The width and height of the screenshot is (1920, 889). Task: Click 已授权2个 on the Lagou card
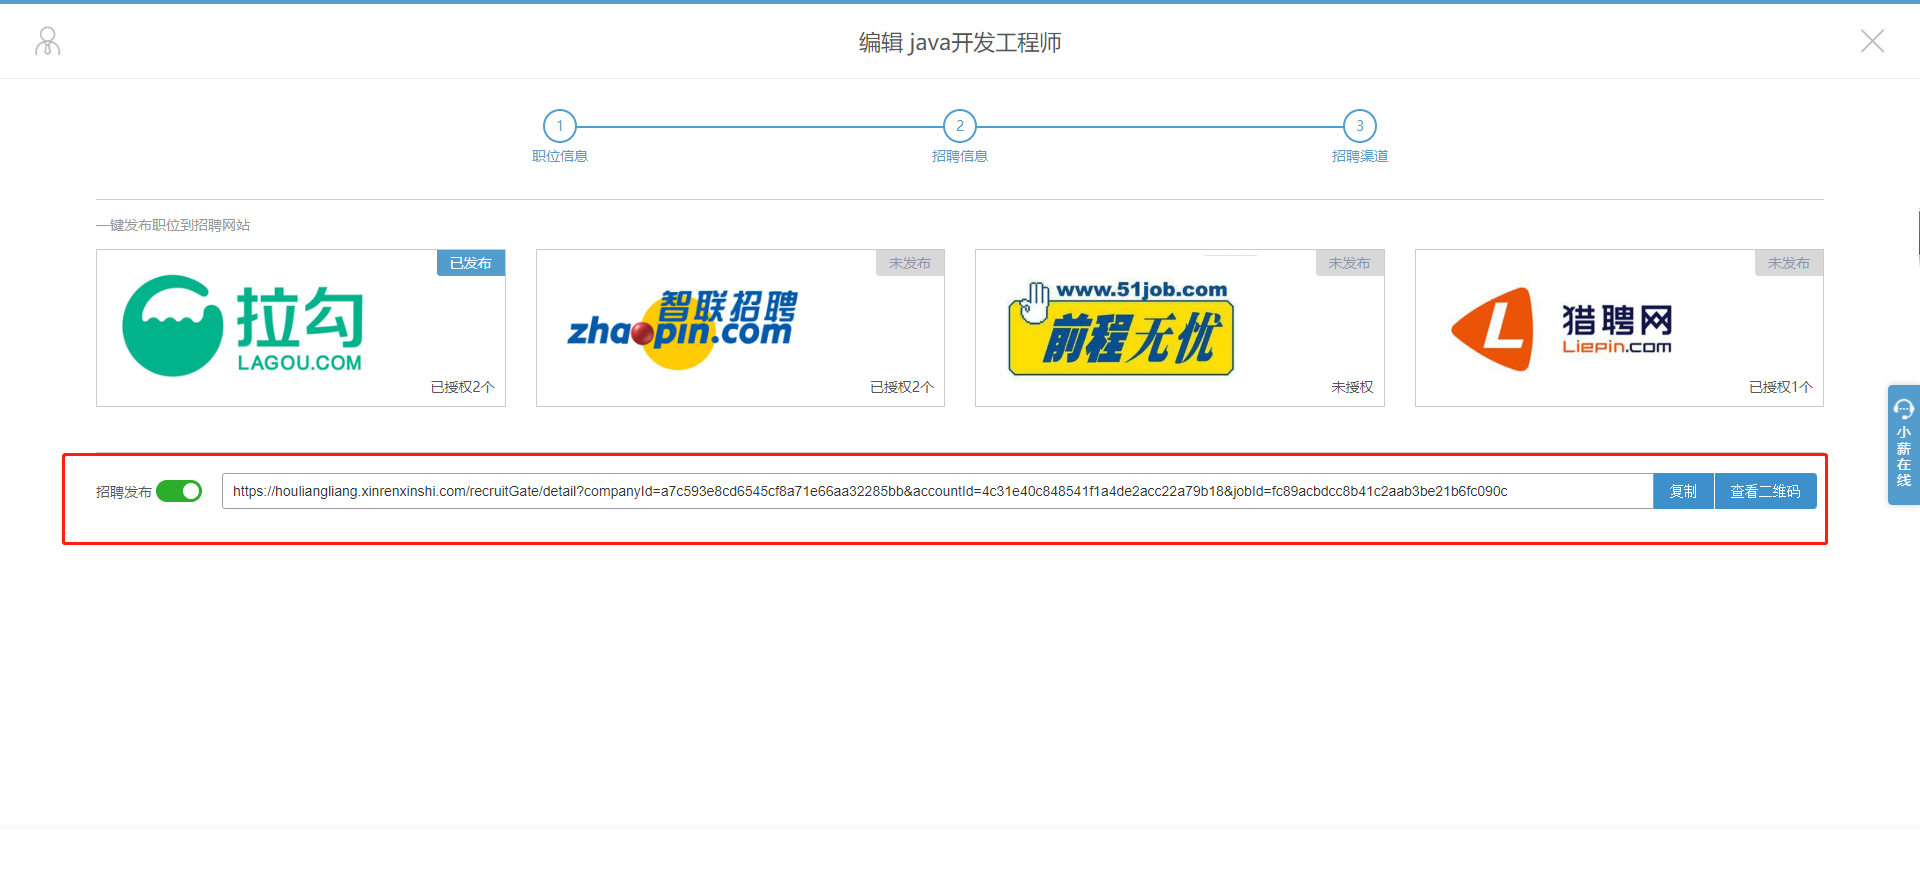pyautogui.click(x=462, y=387)
